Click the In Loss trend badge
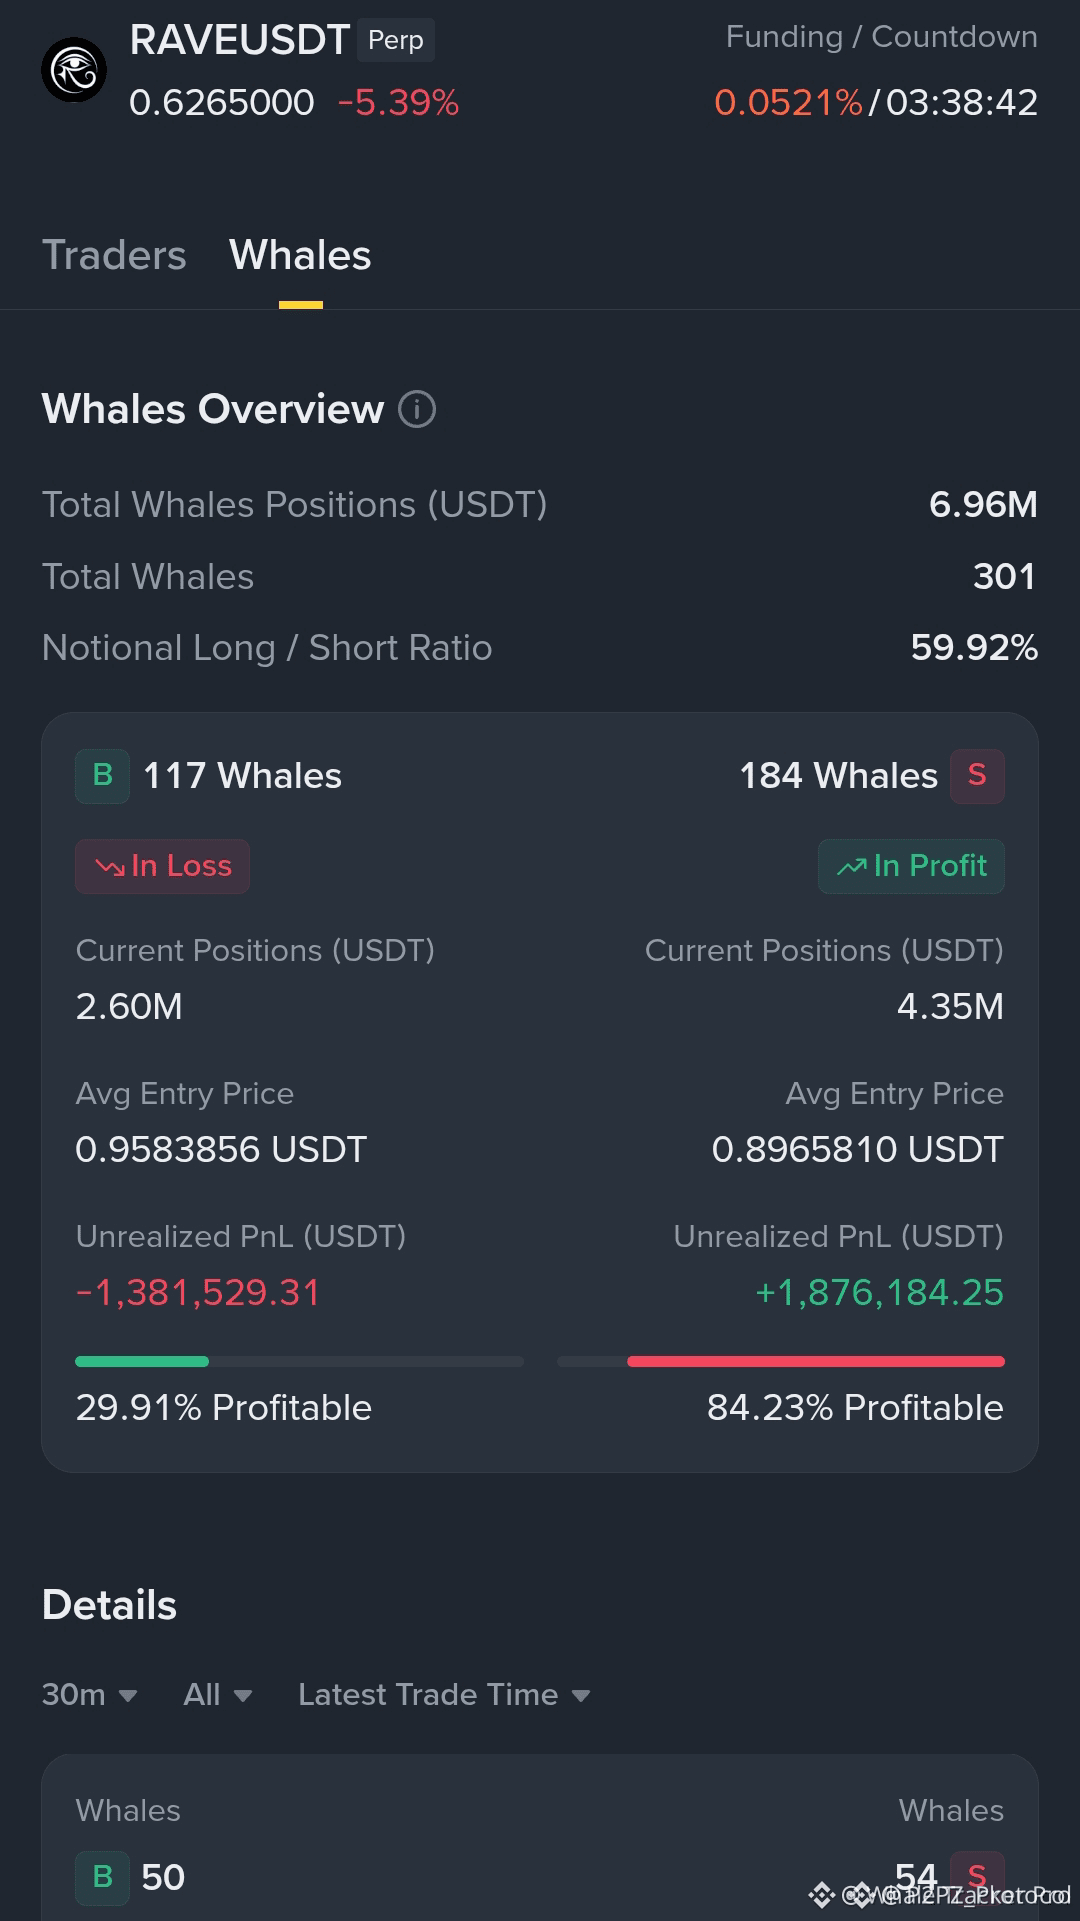This screenshot has height=1921, width=1080. pos(163,866)
